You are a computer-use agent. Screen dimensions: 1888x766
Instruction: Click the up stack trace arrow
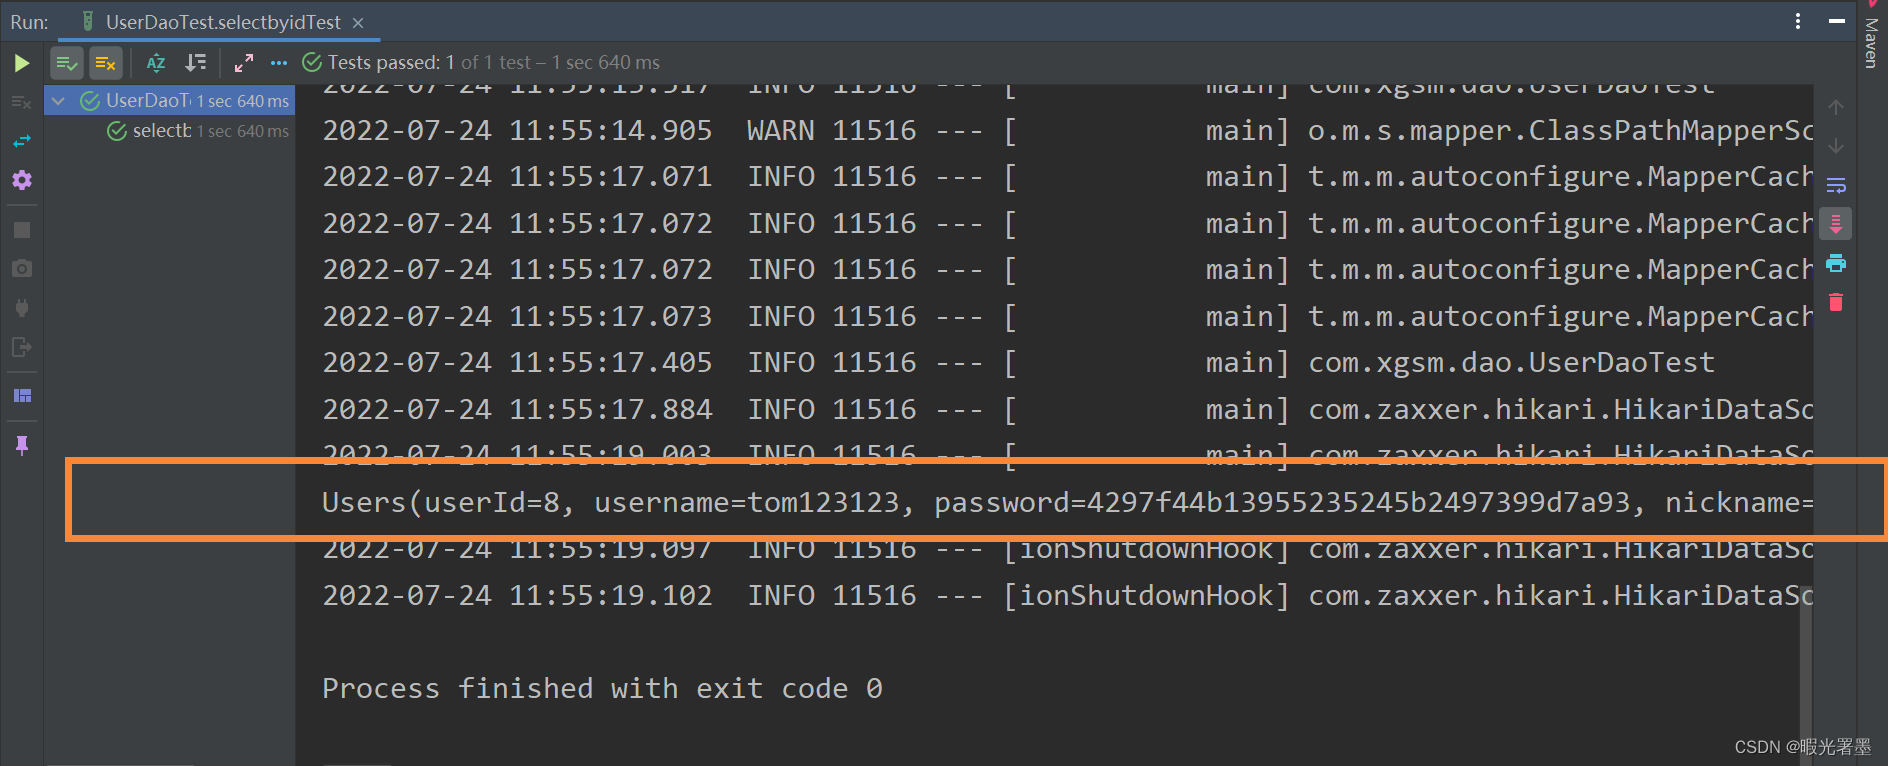pyautogui.click(x=1836, y=107)
